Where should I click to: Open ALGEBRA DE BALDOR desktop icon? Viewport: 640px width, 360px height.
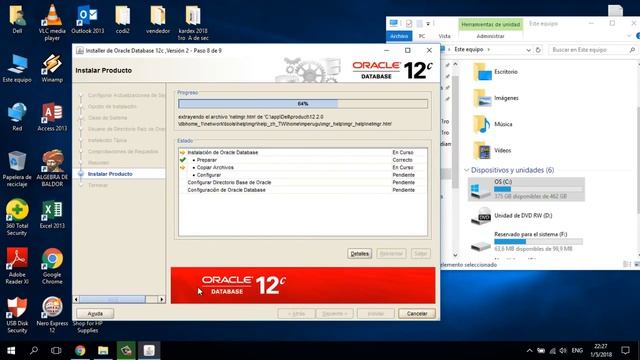tap(52, 168)
